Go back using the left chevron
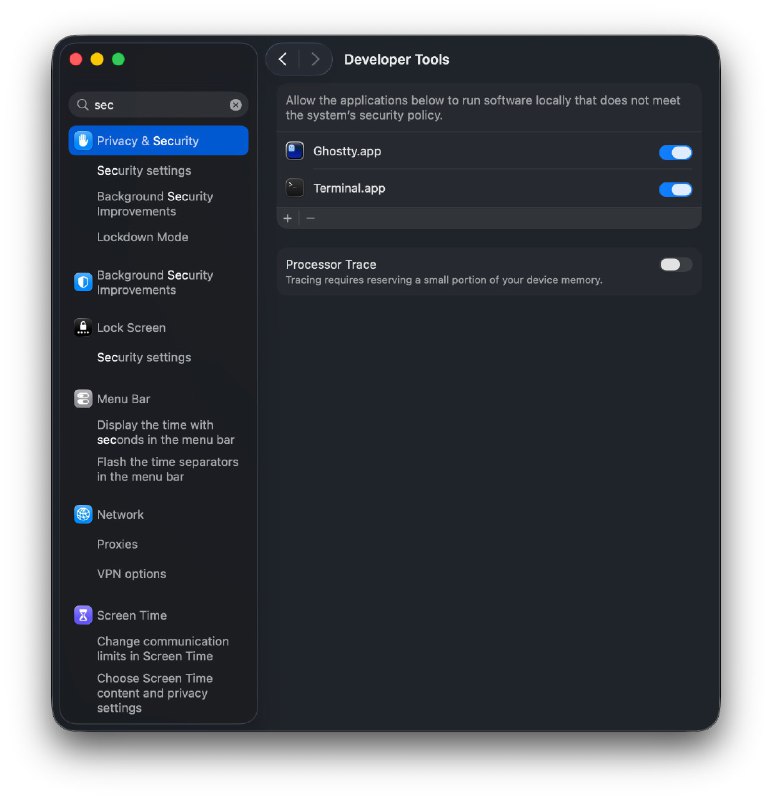Screen dimensions: 772x800 click(283, 60)
